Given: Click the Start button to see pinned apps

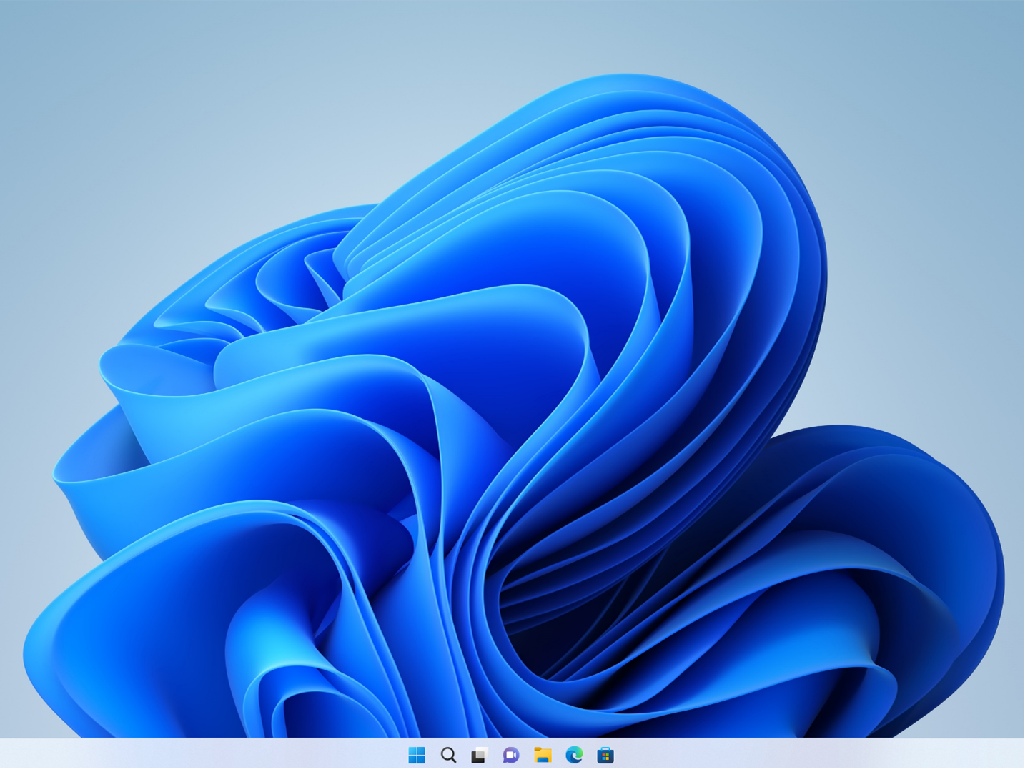Looking at the screenshot, I should [416, 755].
